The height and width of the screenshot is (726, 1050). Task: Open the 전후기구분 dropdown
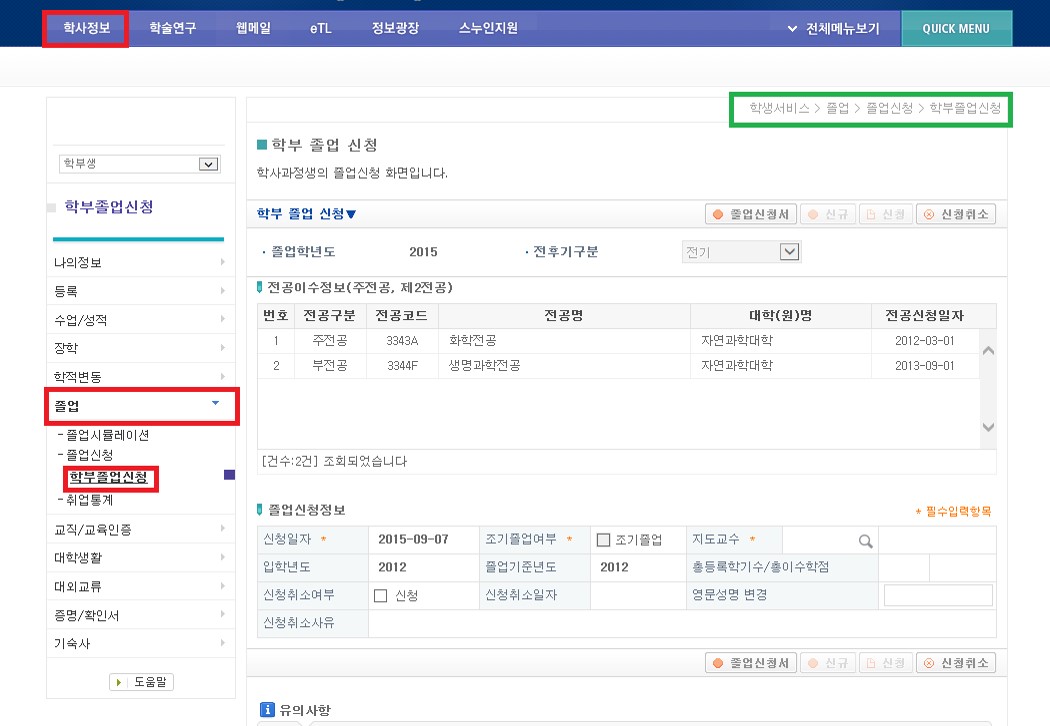point(789,252)
